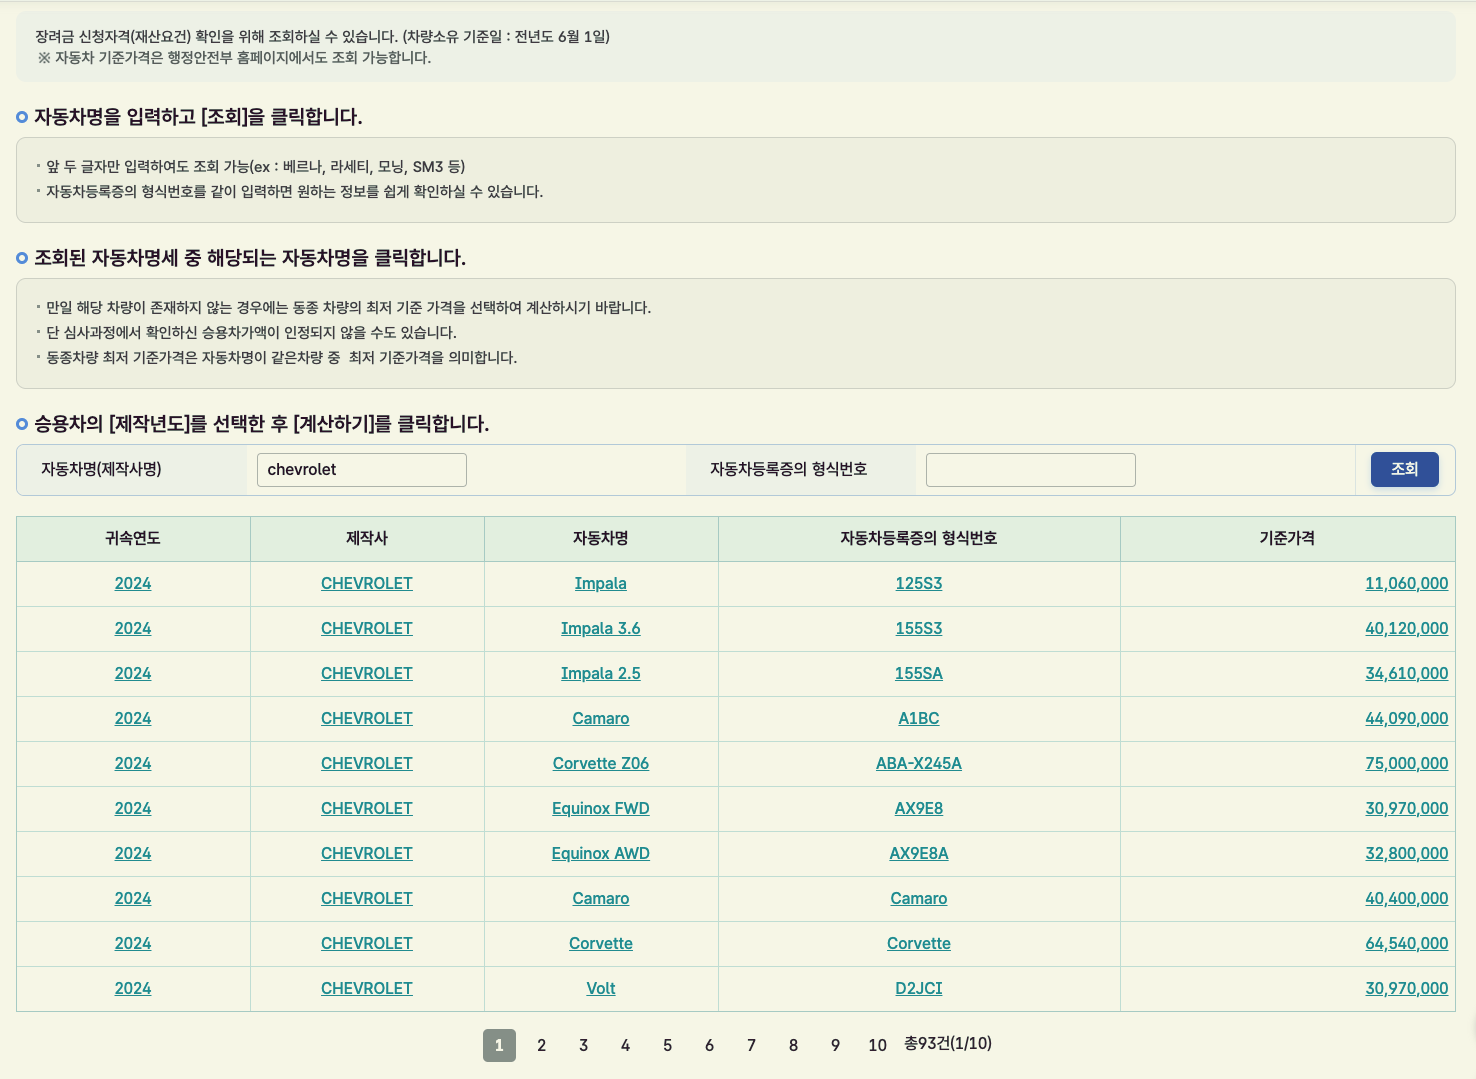Open the Impala model link with type number 125S3
The height and width of the screenshot is (1079, 1476).
click(600, 583)
